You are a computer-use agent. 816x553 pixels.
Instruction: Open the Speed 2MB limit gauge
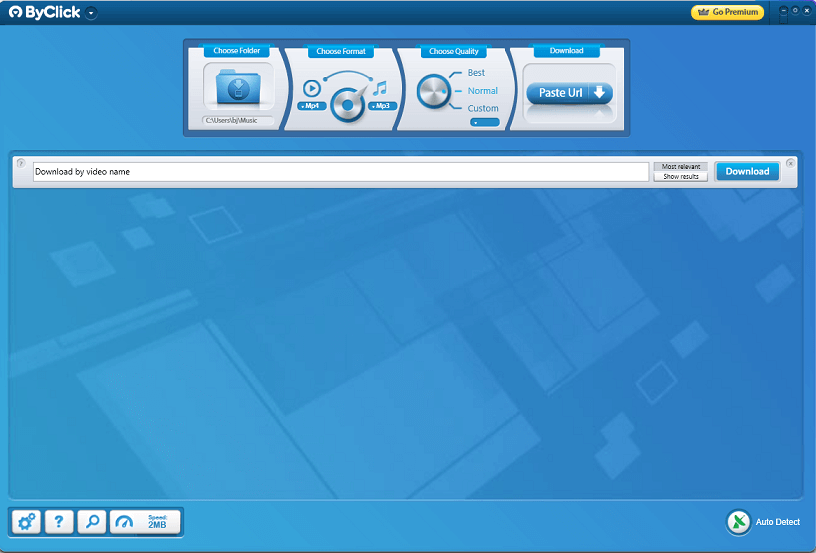click(x=145, y=521)
